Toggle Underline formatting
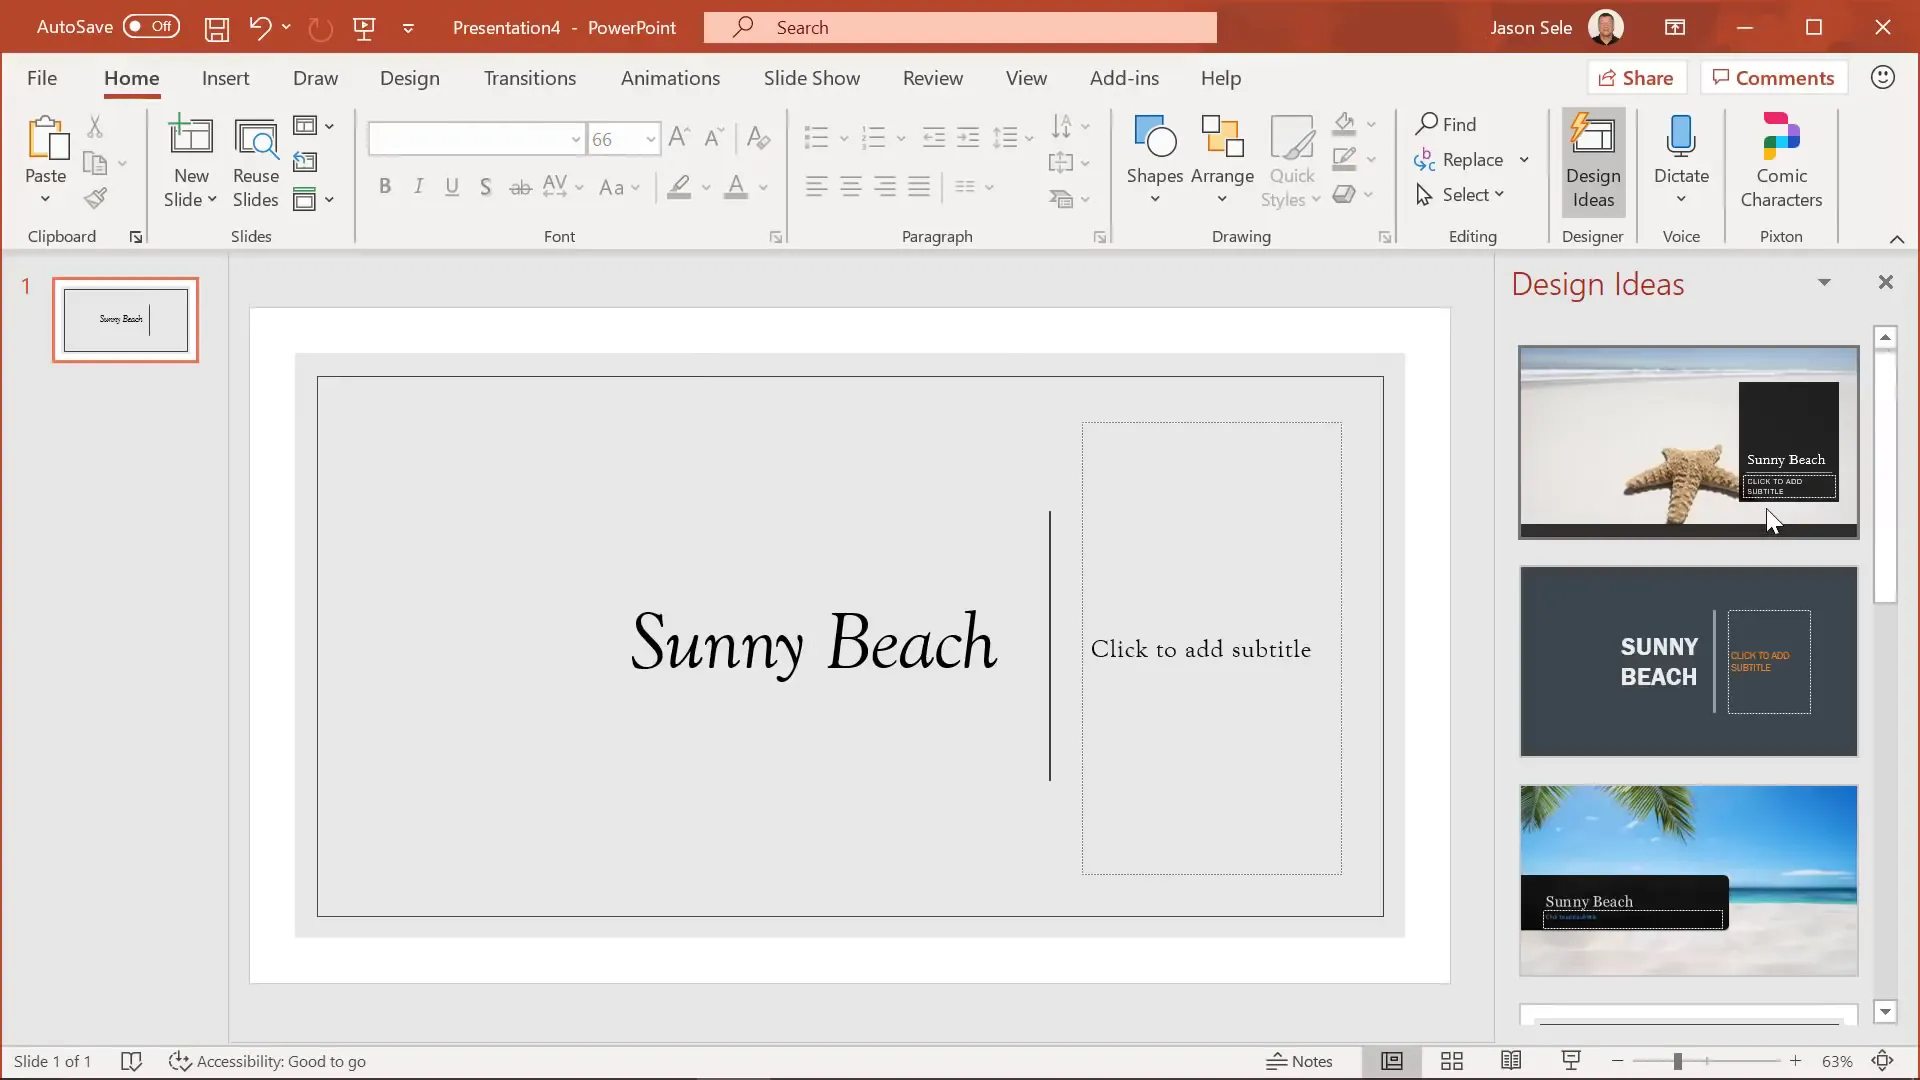 [x=452, y=187]
